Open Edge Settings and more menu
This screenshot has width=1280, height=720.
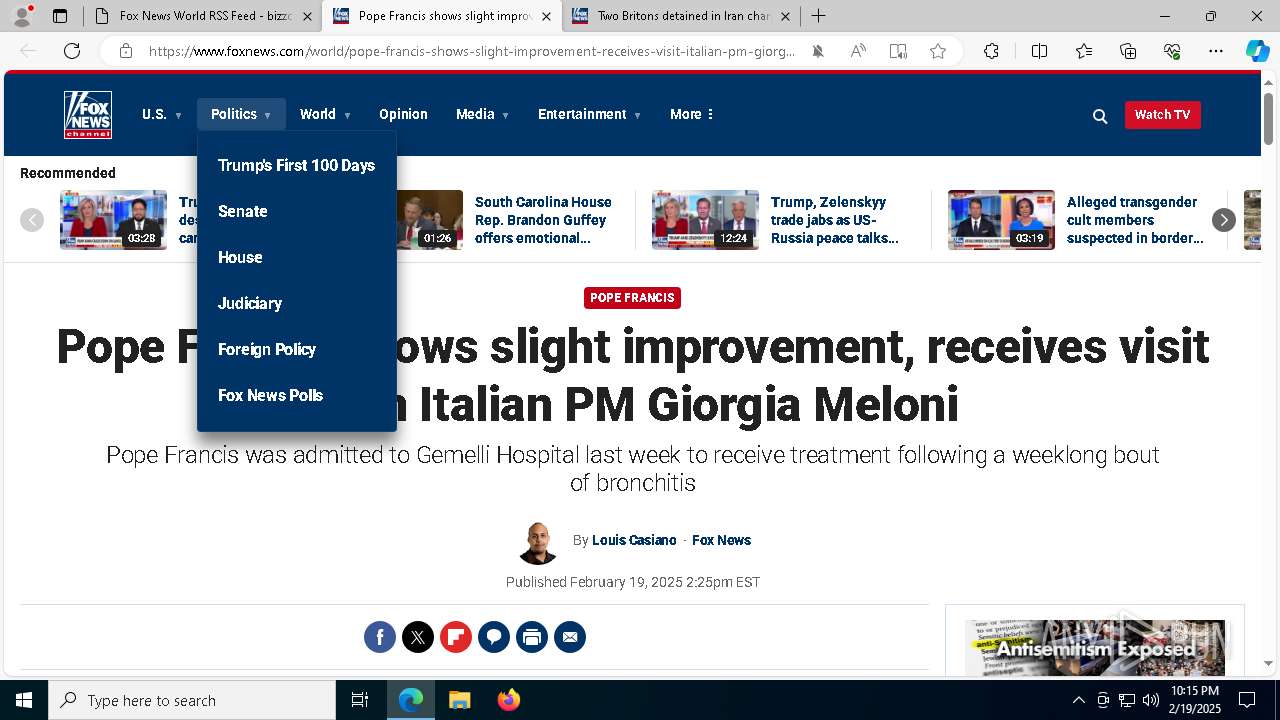[1216, 51]
